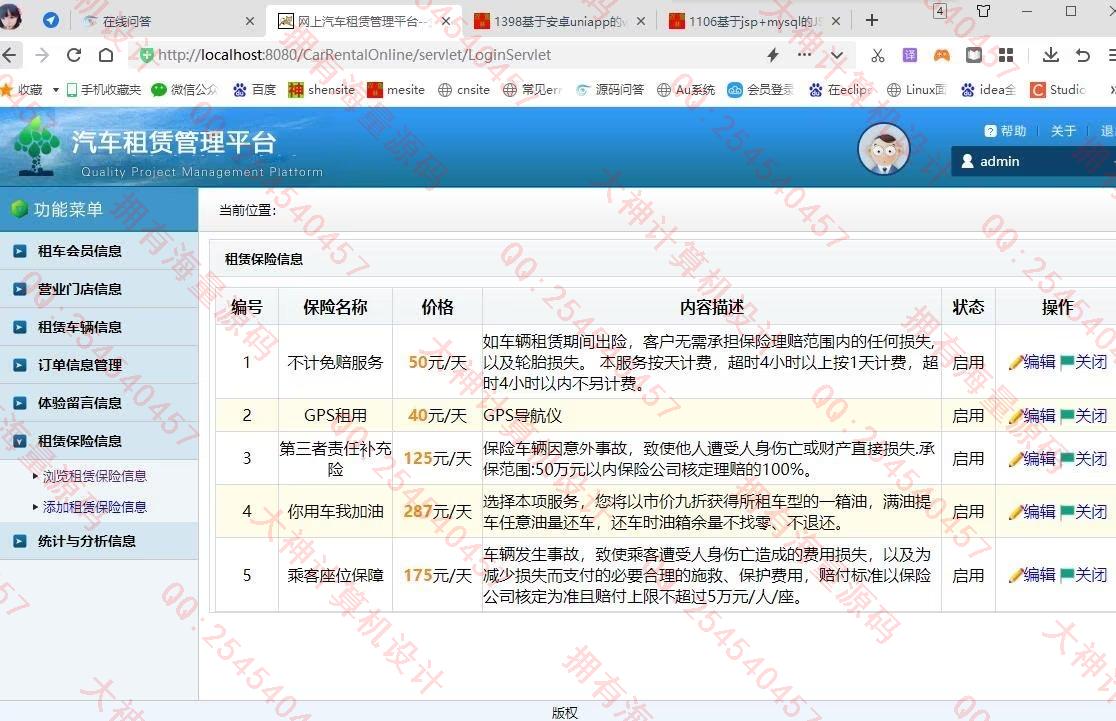The height and width of the screenshot is (721, 1116).
Task: Open the 收藏 bookmarks star
Action: click(6, 90)
